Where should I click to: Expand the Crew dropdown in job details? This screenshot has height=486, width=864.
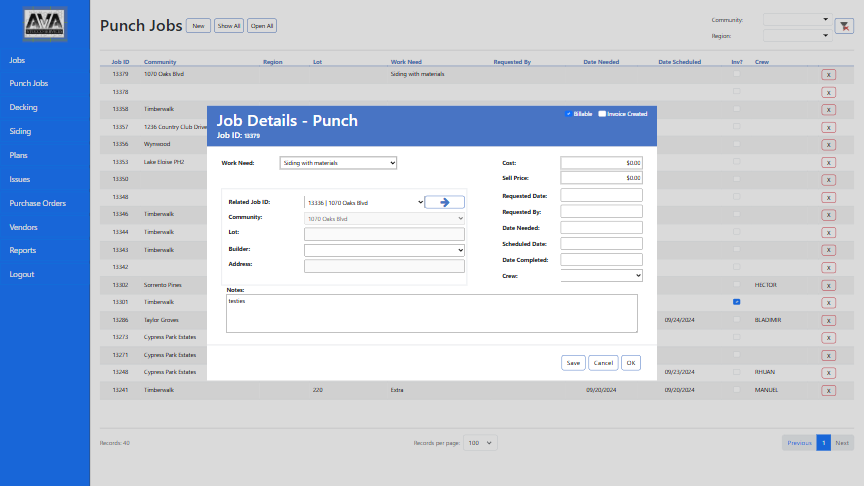click(x=601, y=275)
